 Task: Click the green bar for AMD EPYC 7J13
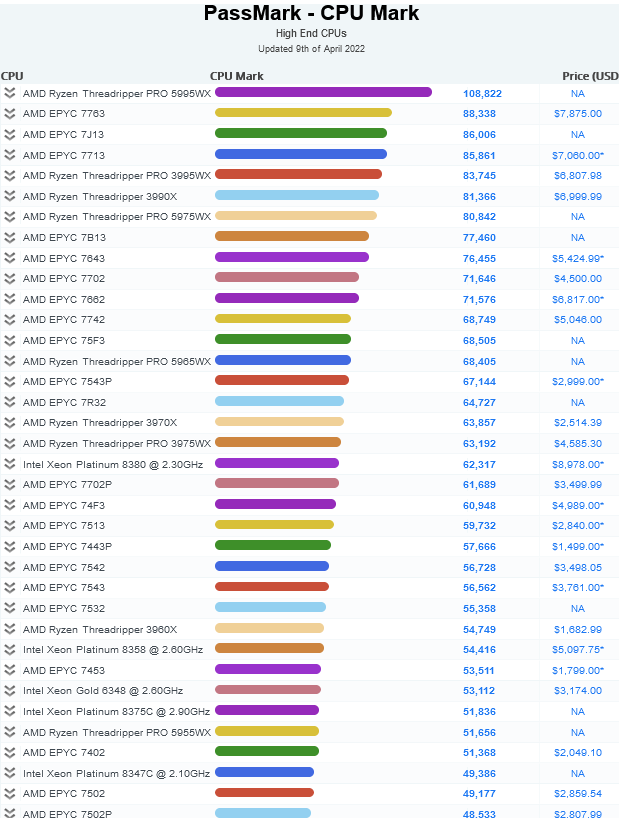(x=300, y=133)
